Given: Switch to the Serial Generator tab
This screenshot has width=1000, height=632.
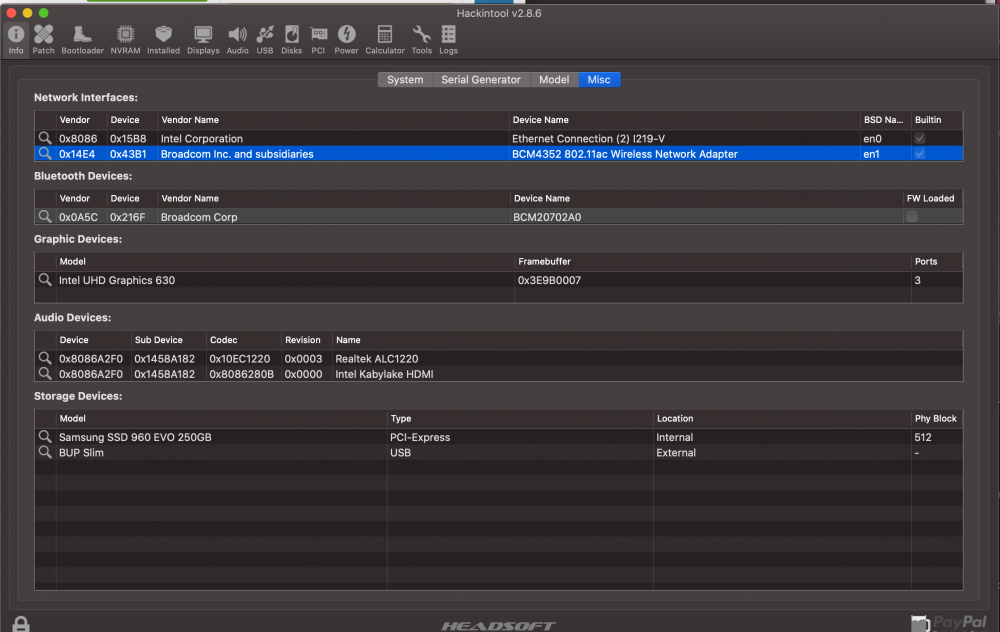Looking at the screenshot, I should pos(481,80).
